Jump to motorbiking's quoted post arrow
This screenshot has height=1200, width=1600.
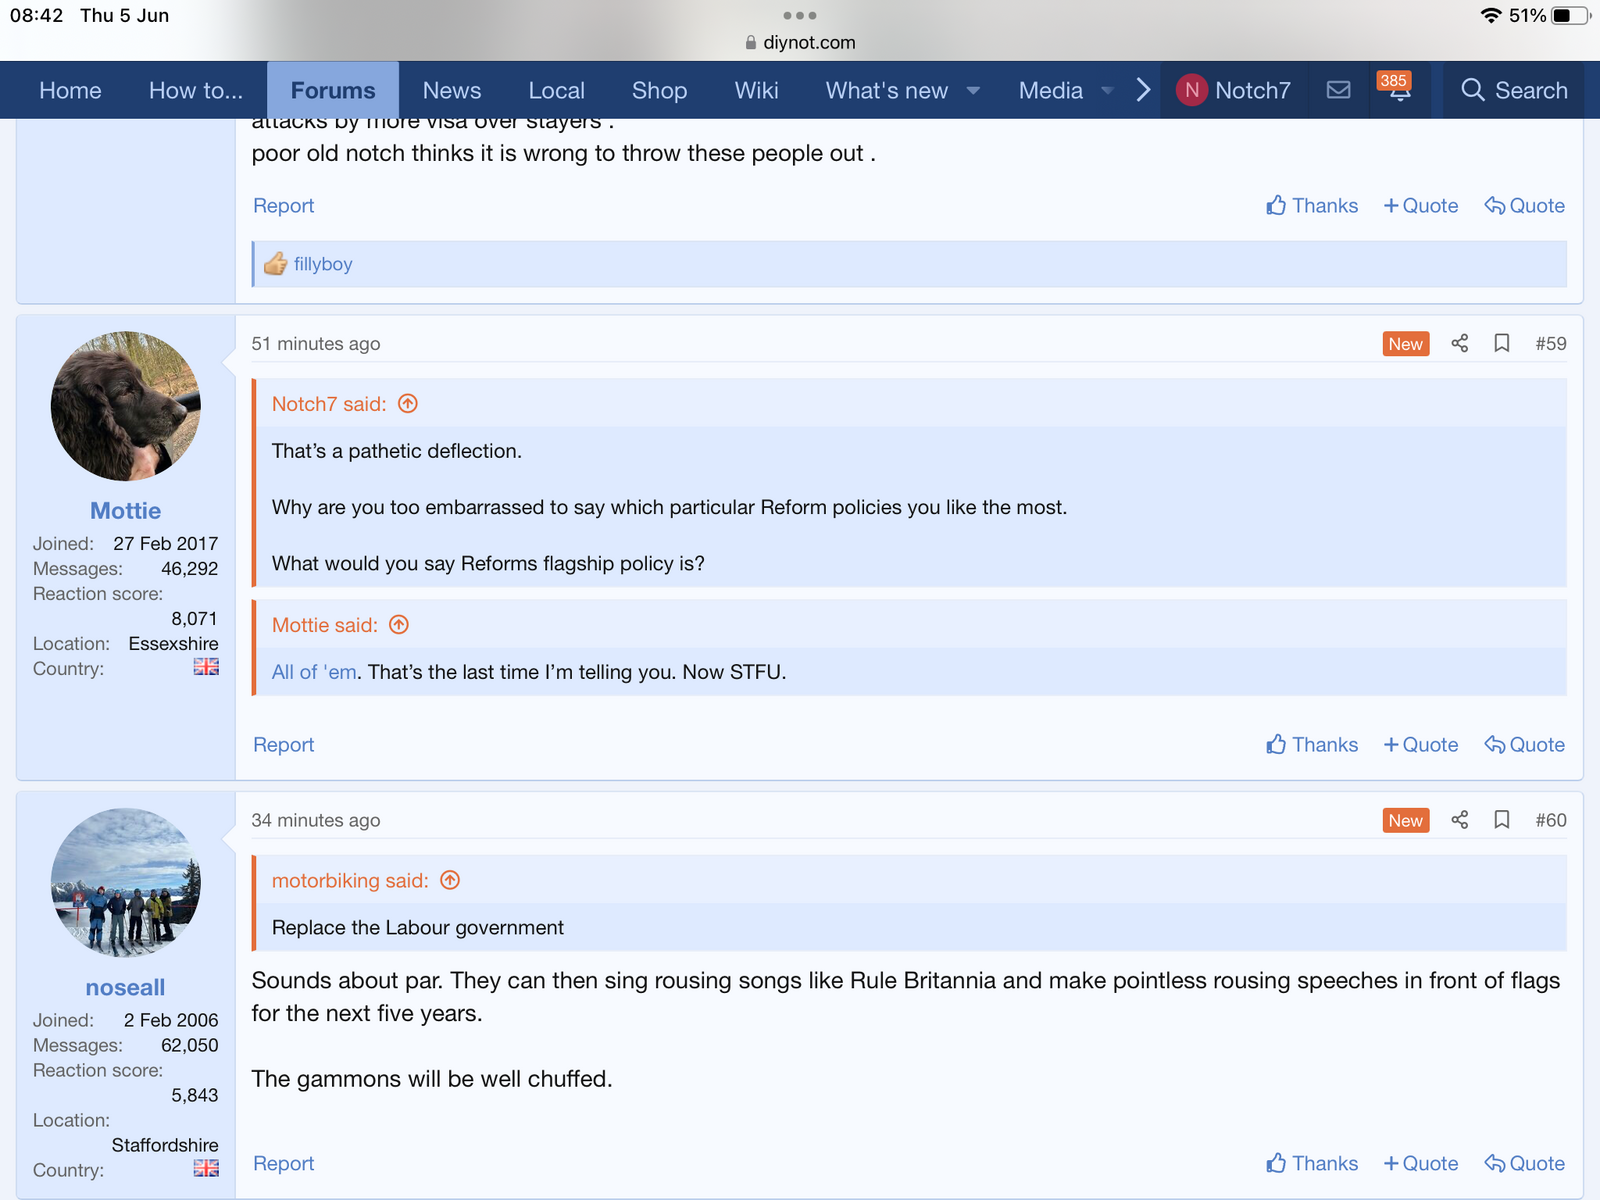tap(450, 880)
